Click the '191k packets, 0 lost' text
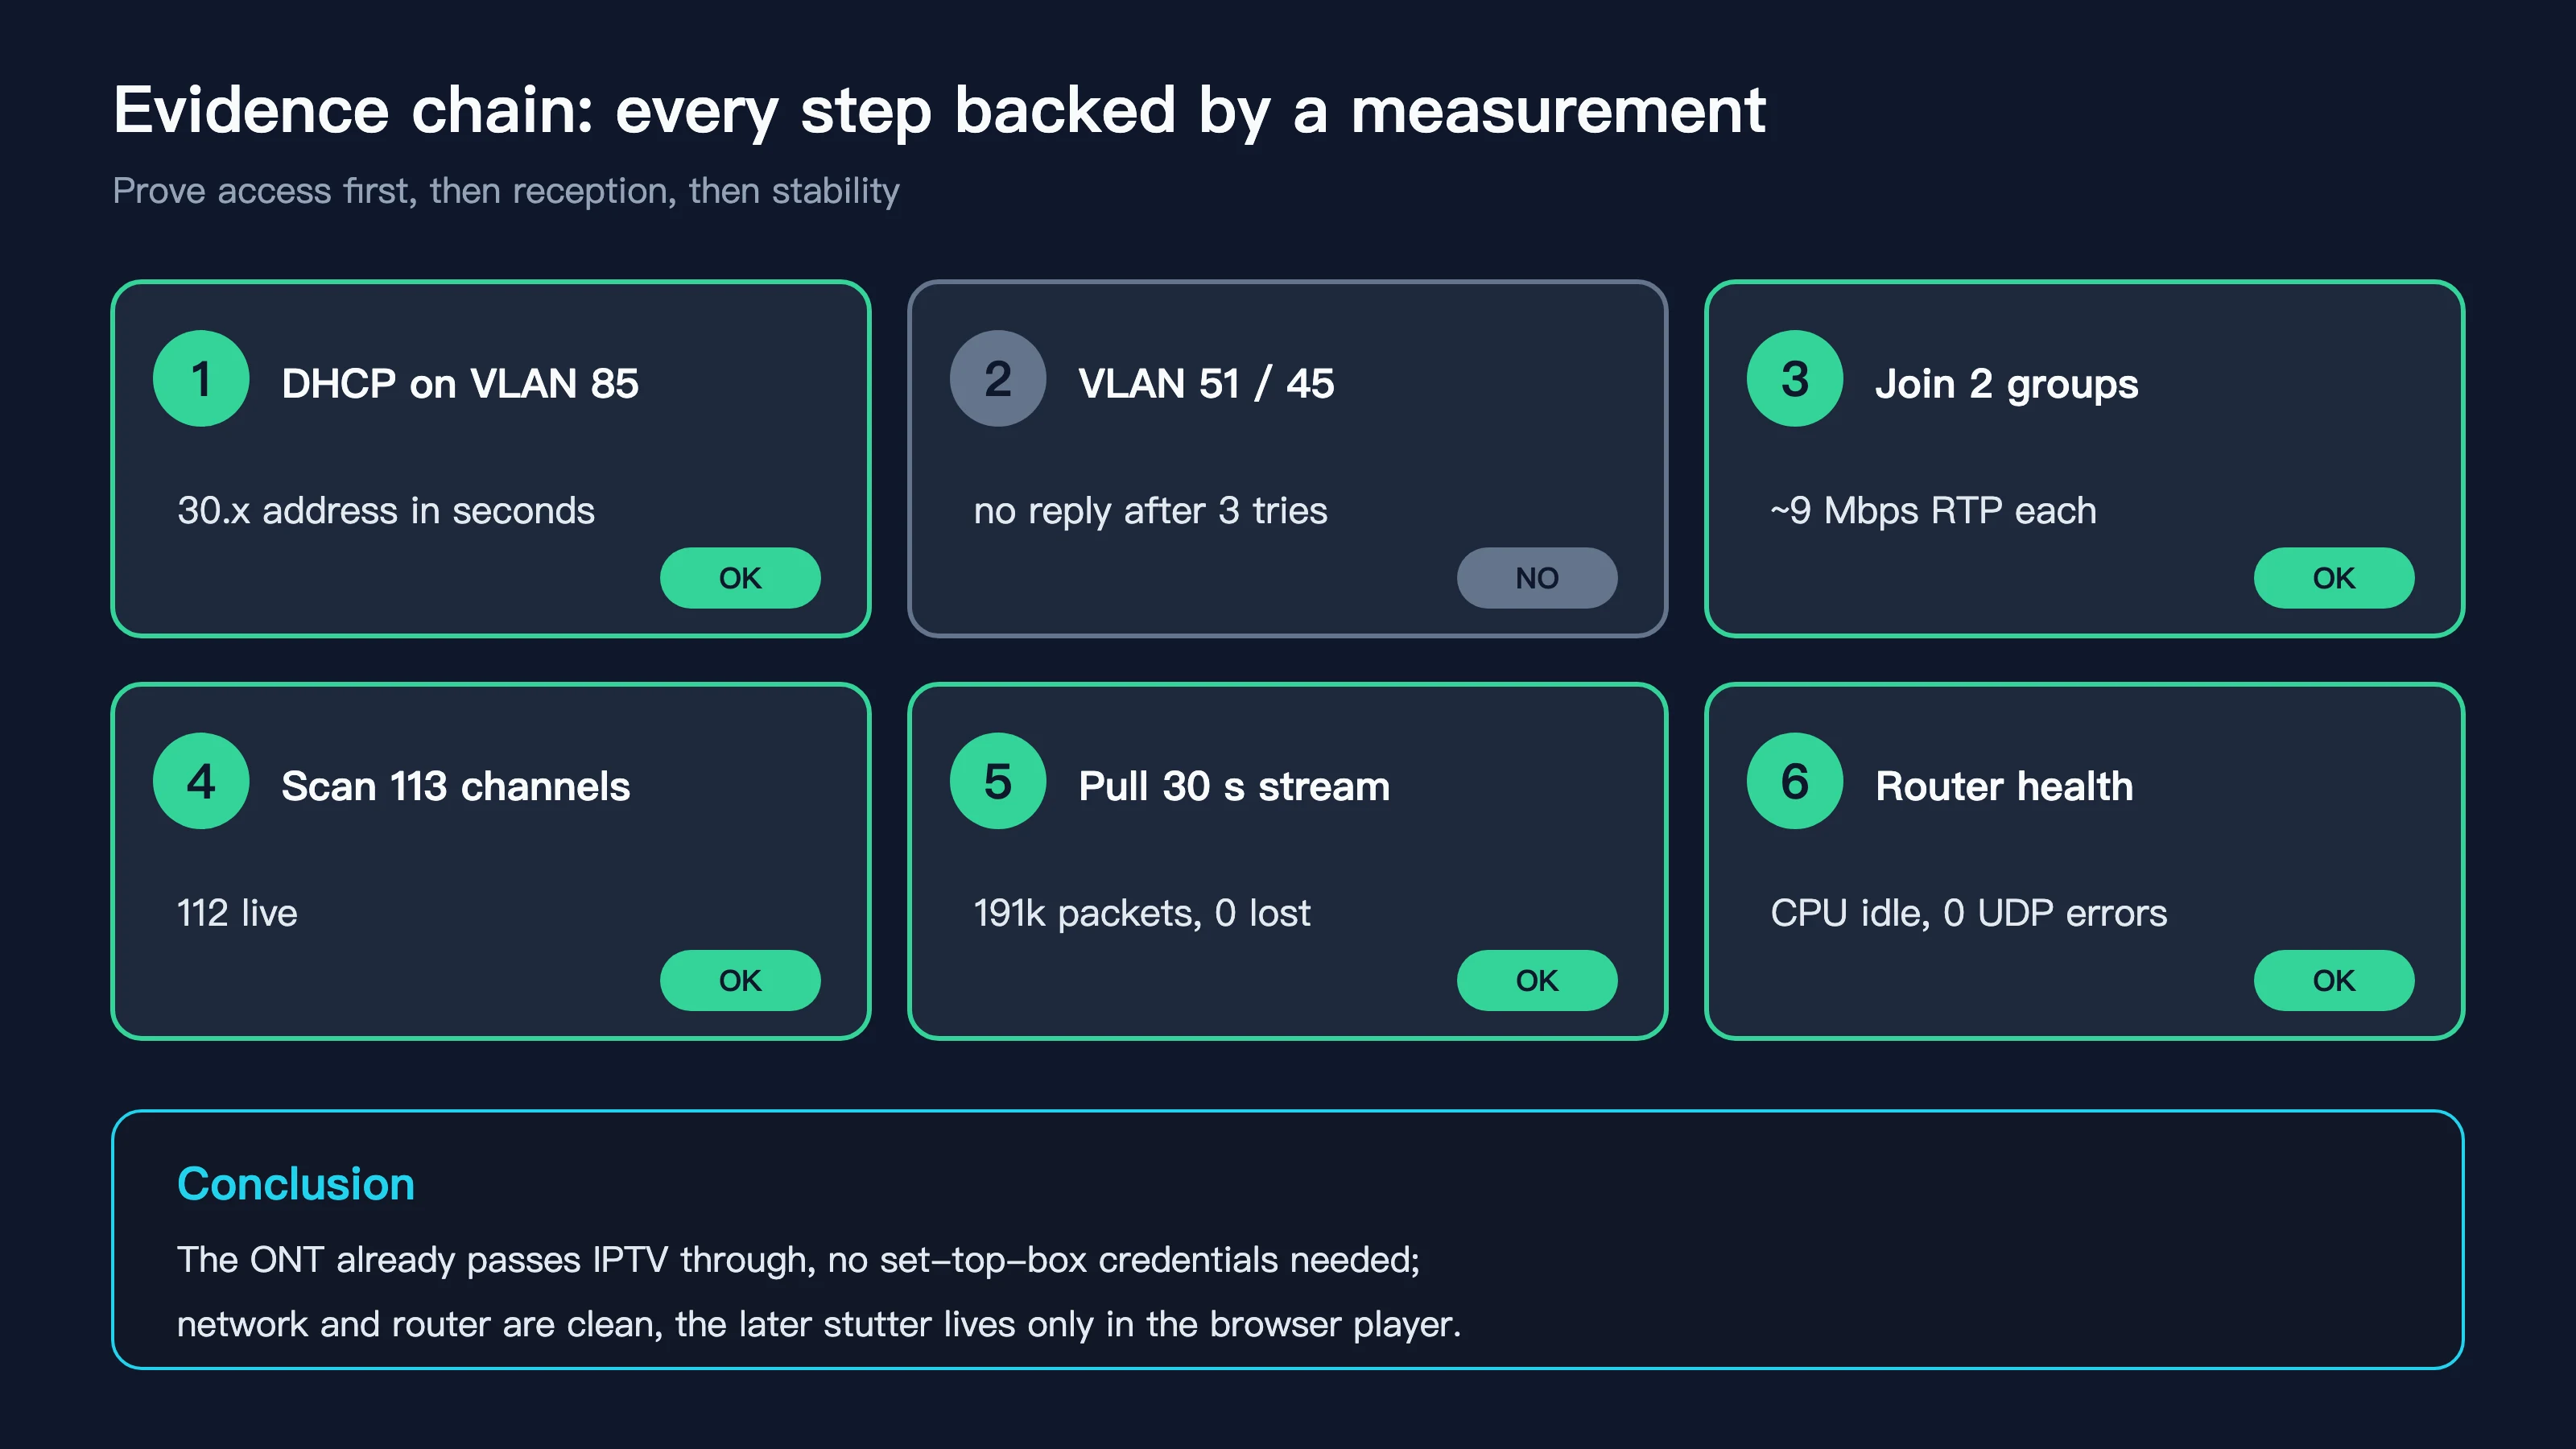2576x1449 pixels. 1142,913
